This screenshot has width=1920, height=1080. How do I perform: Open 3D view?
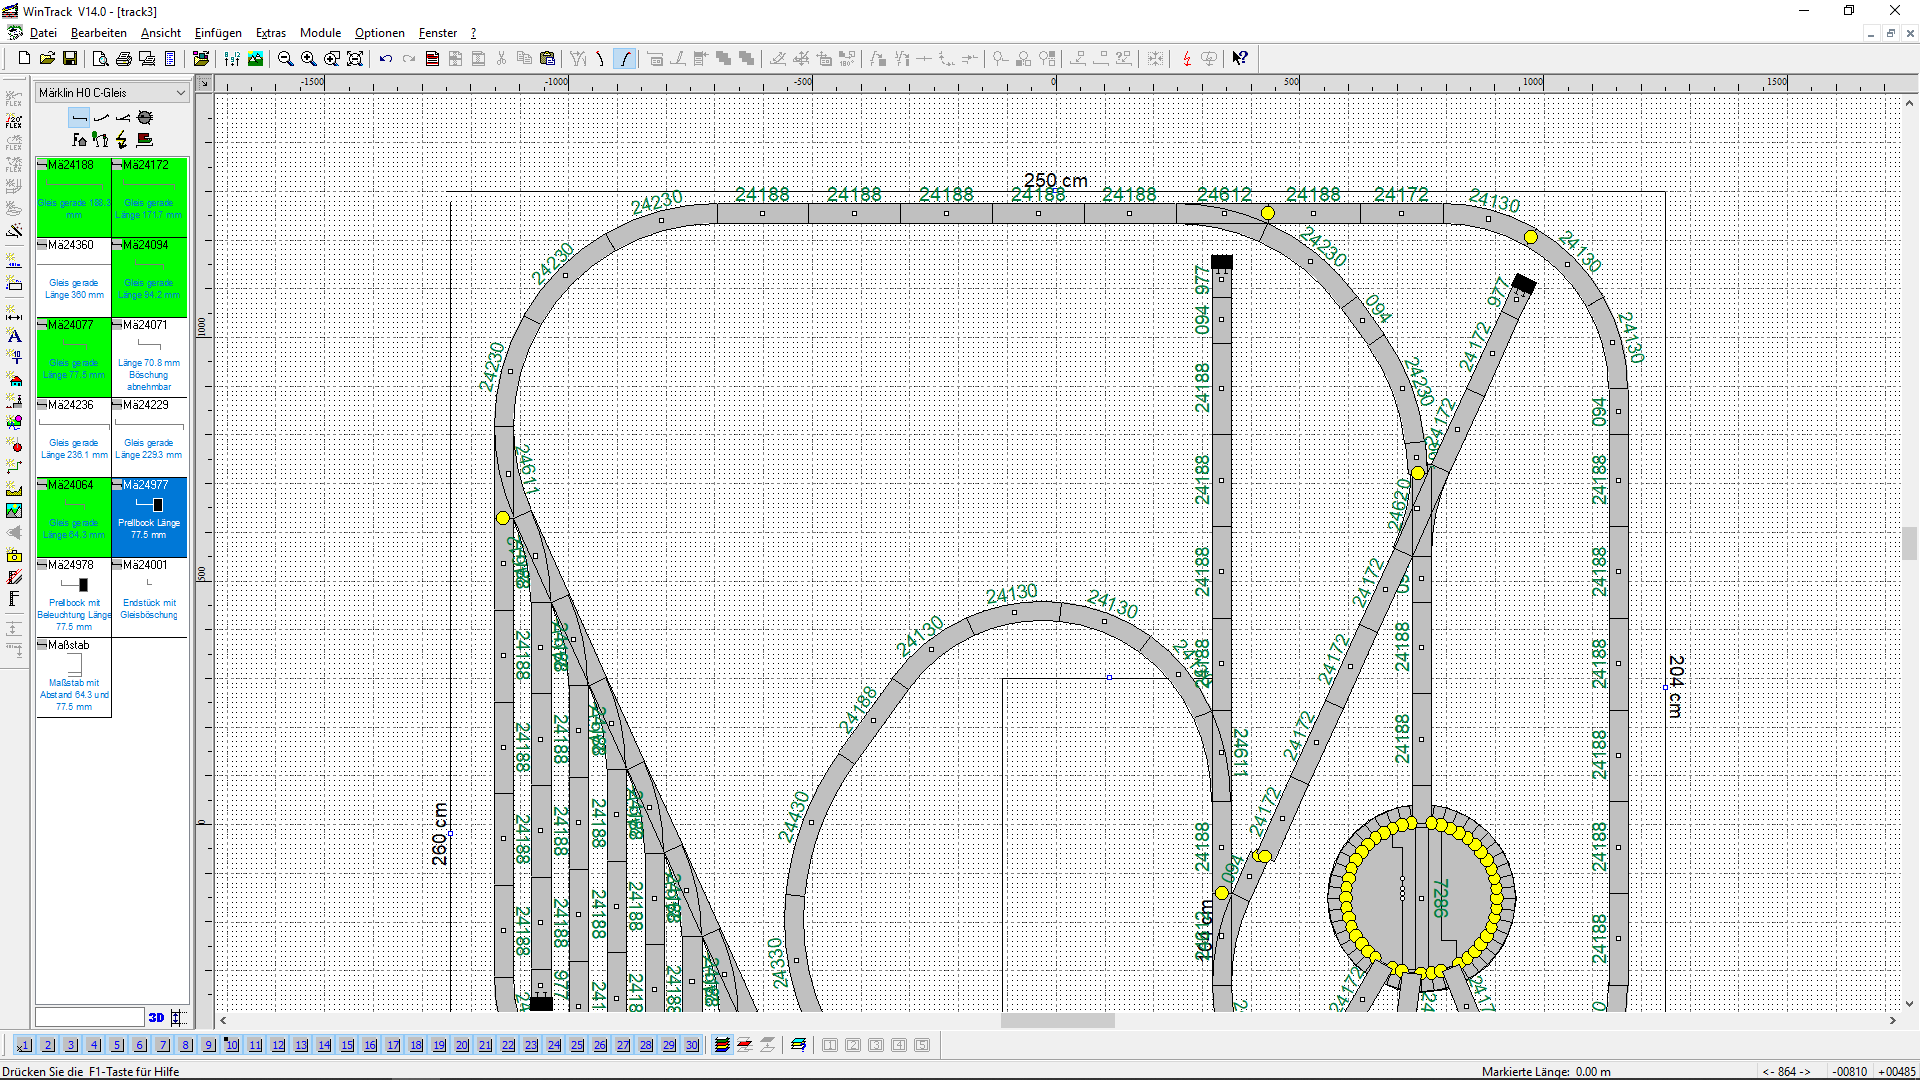(156, 1017)
